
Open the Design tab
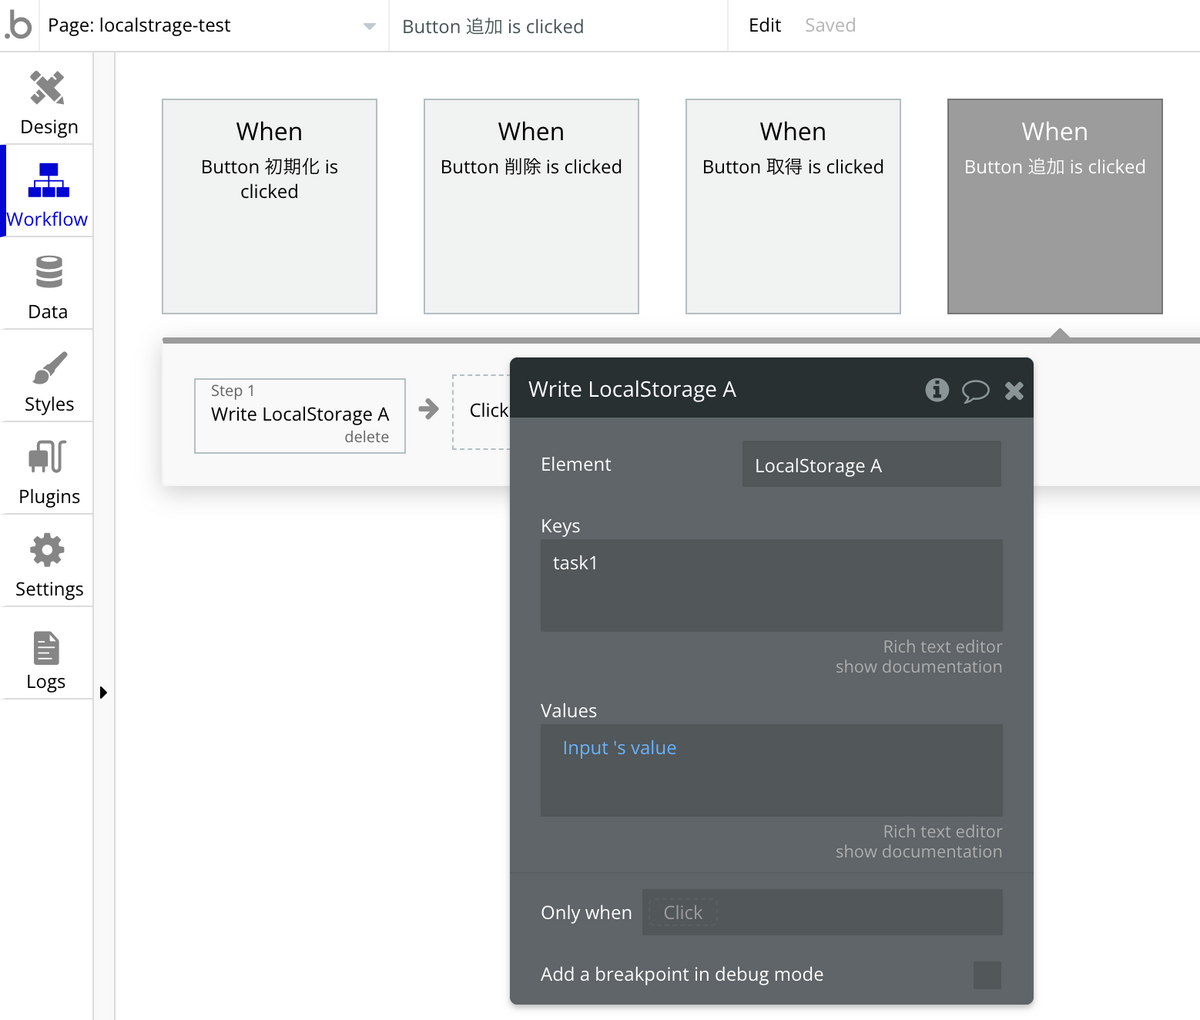point(48,102)
